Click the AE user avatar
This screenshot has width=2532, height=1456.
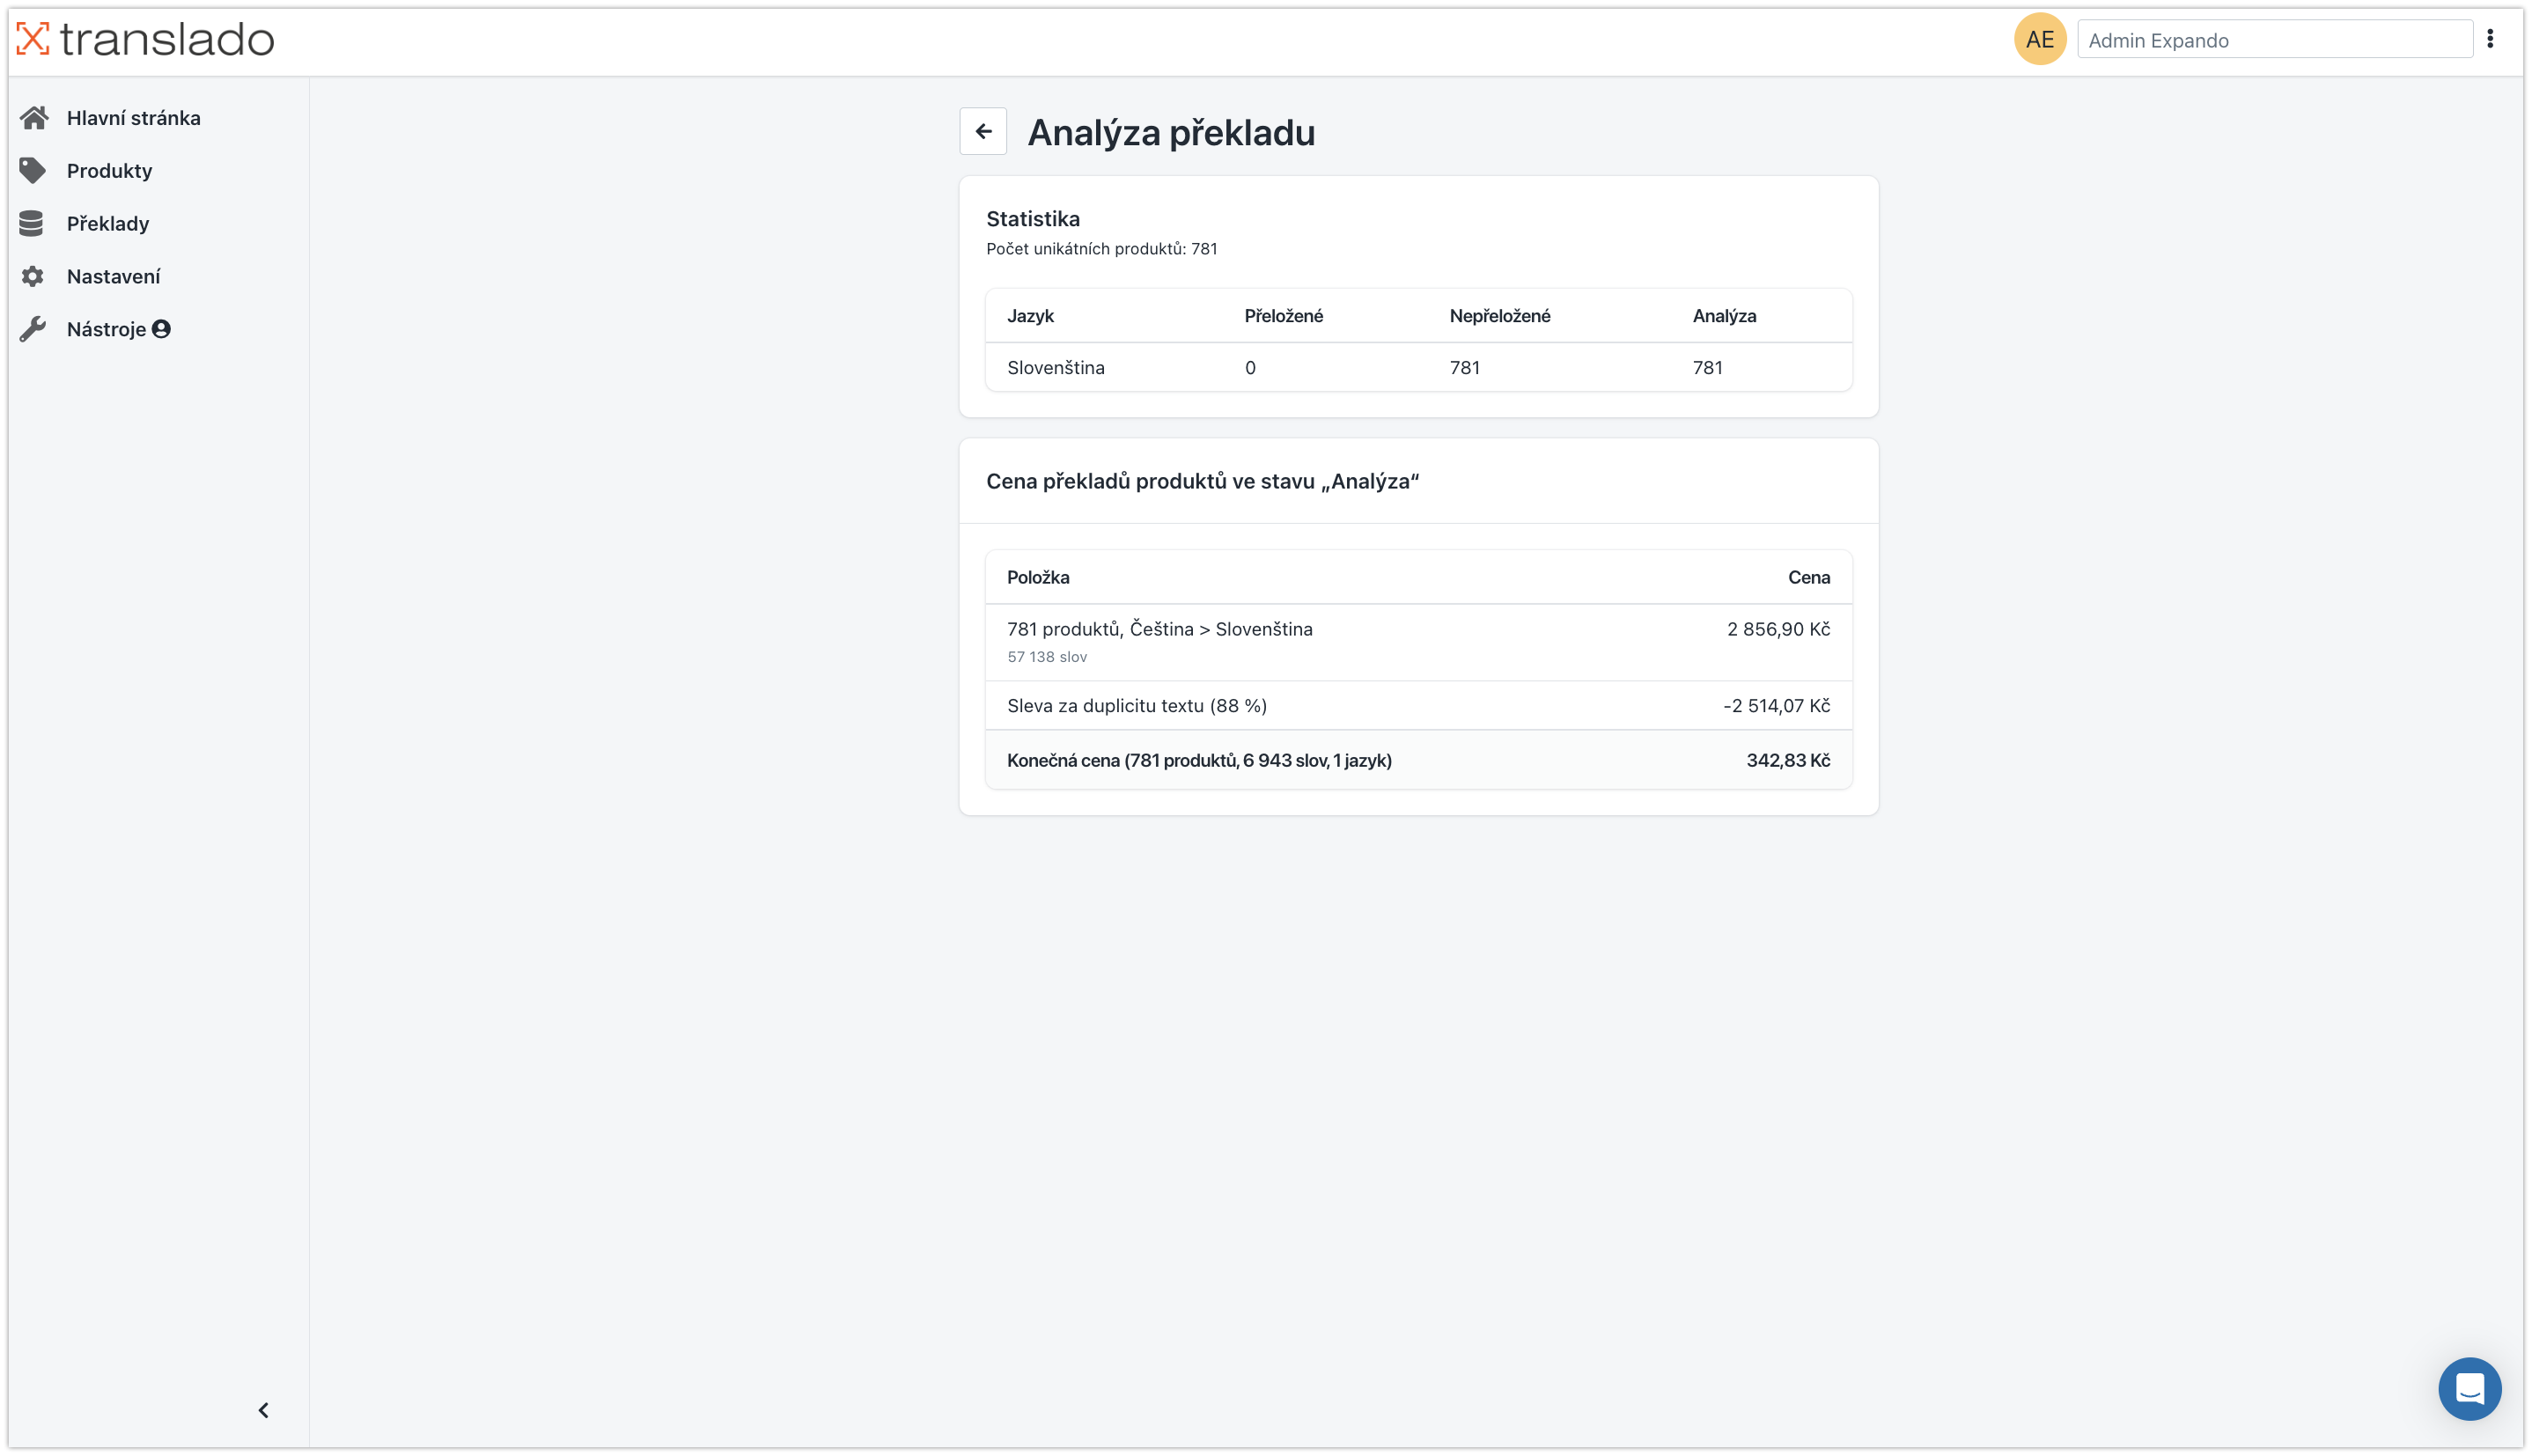[x=2039, y=39]
